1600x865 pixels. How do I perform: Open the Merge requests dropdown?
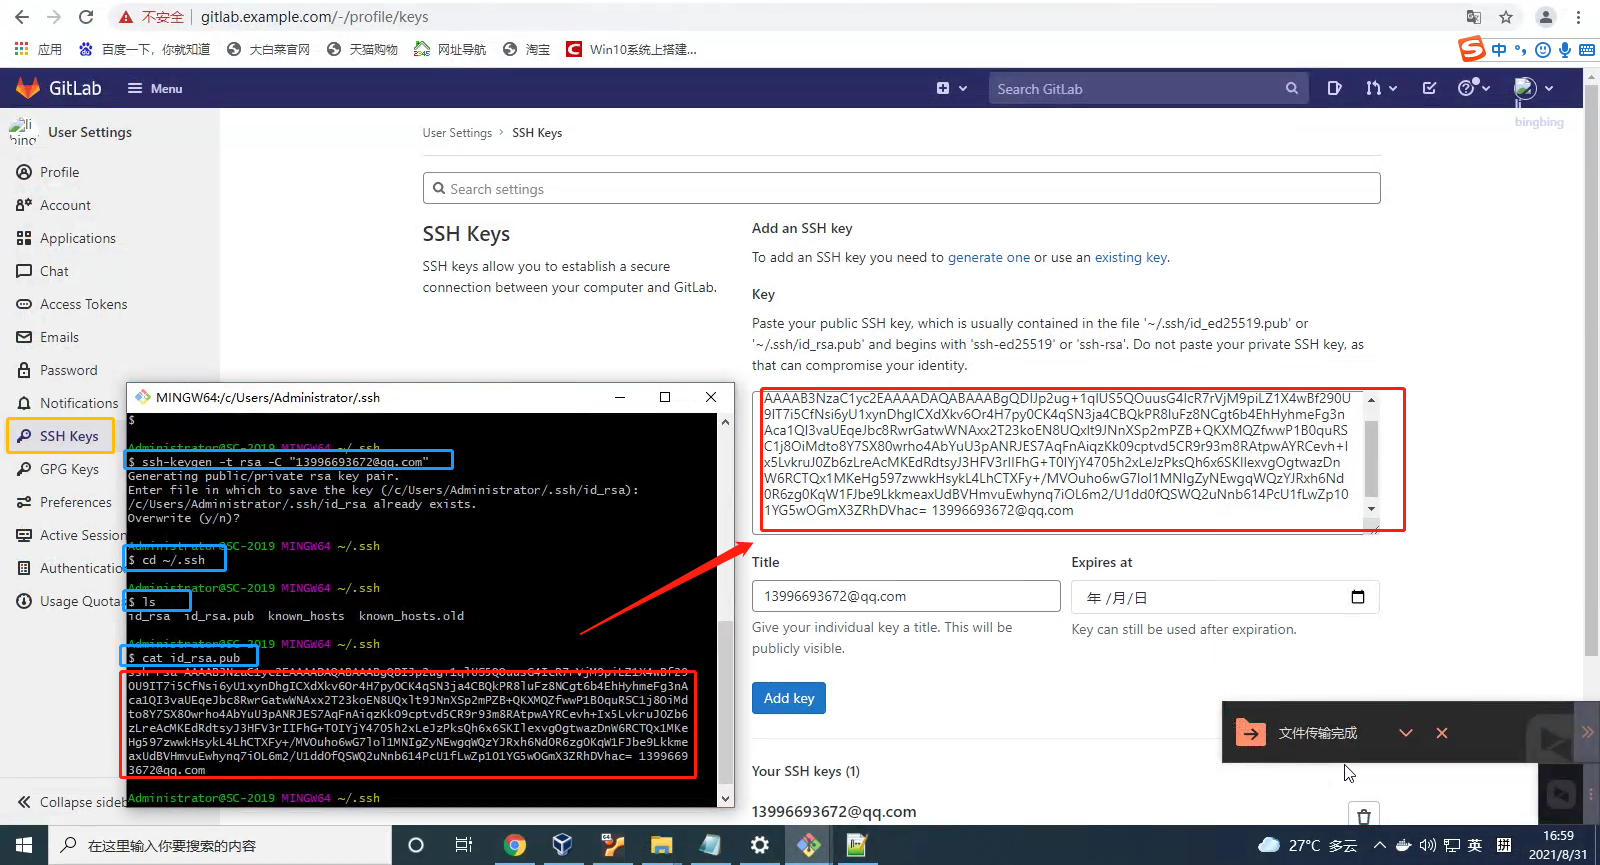tap(1381, 88)
